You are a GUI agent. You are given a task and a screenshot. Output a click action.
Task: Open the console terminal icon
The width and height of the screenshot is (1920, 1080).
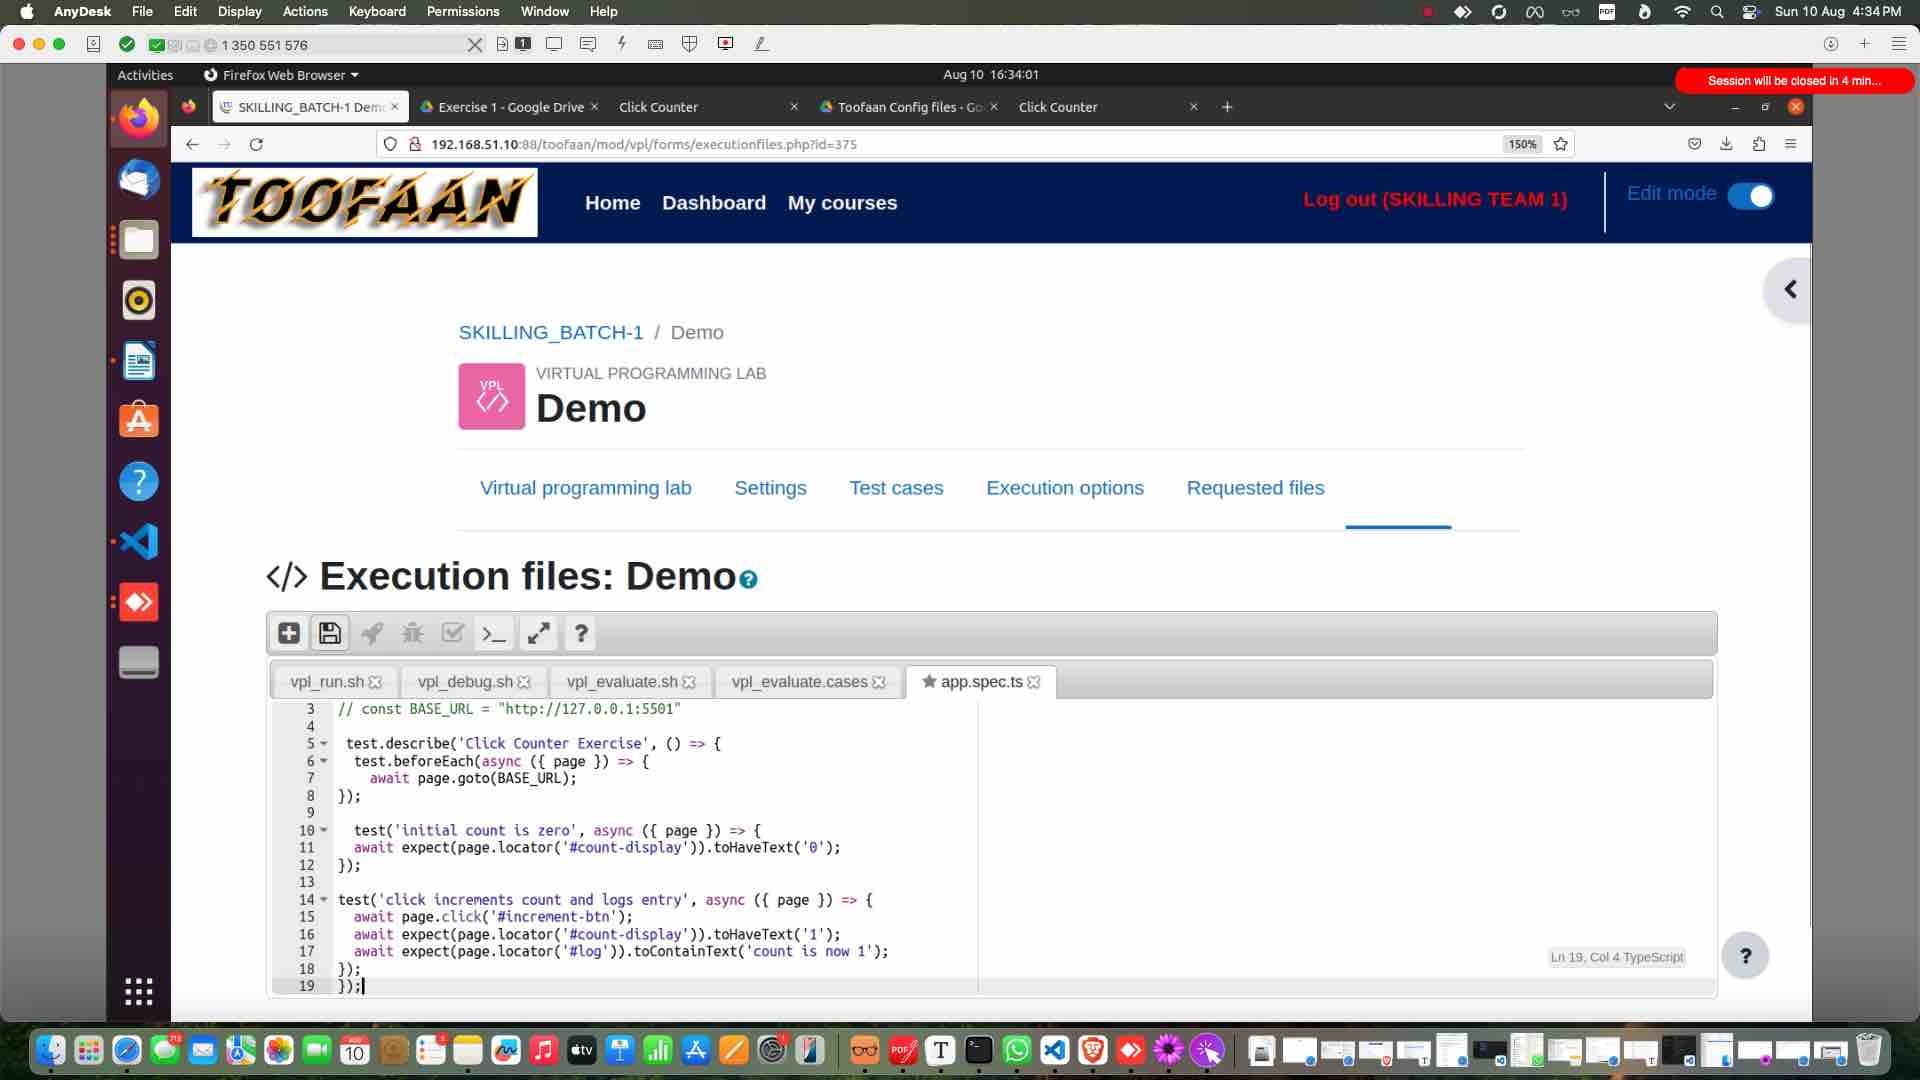click(494, 633)
